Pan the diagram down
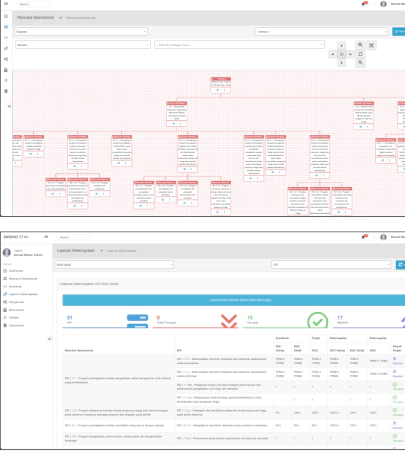The width and height of the screenshot is (405, 451). [341, 63]
